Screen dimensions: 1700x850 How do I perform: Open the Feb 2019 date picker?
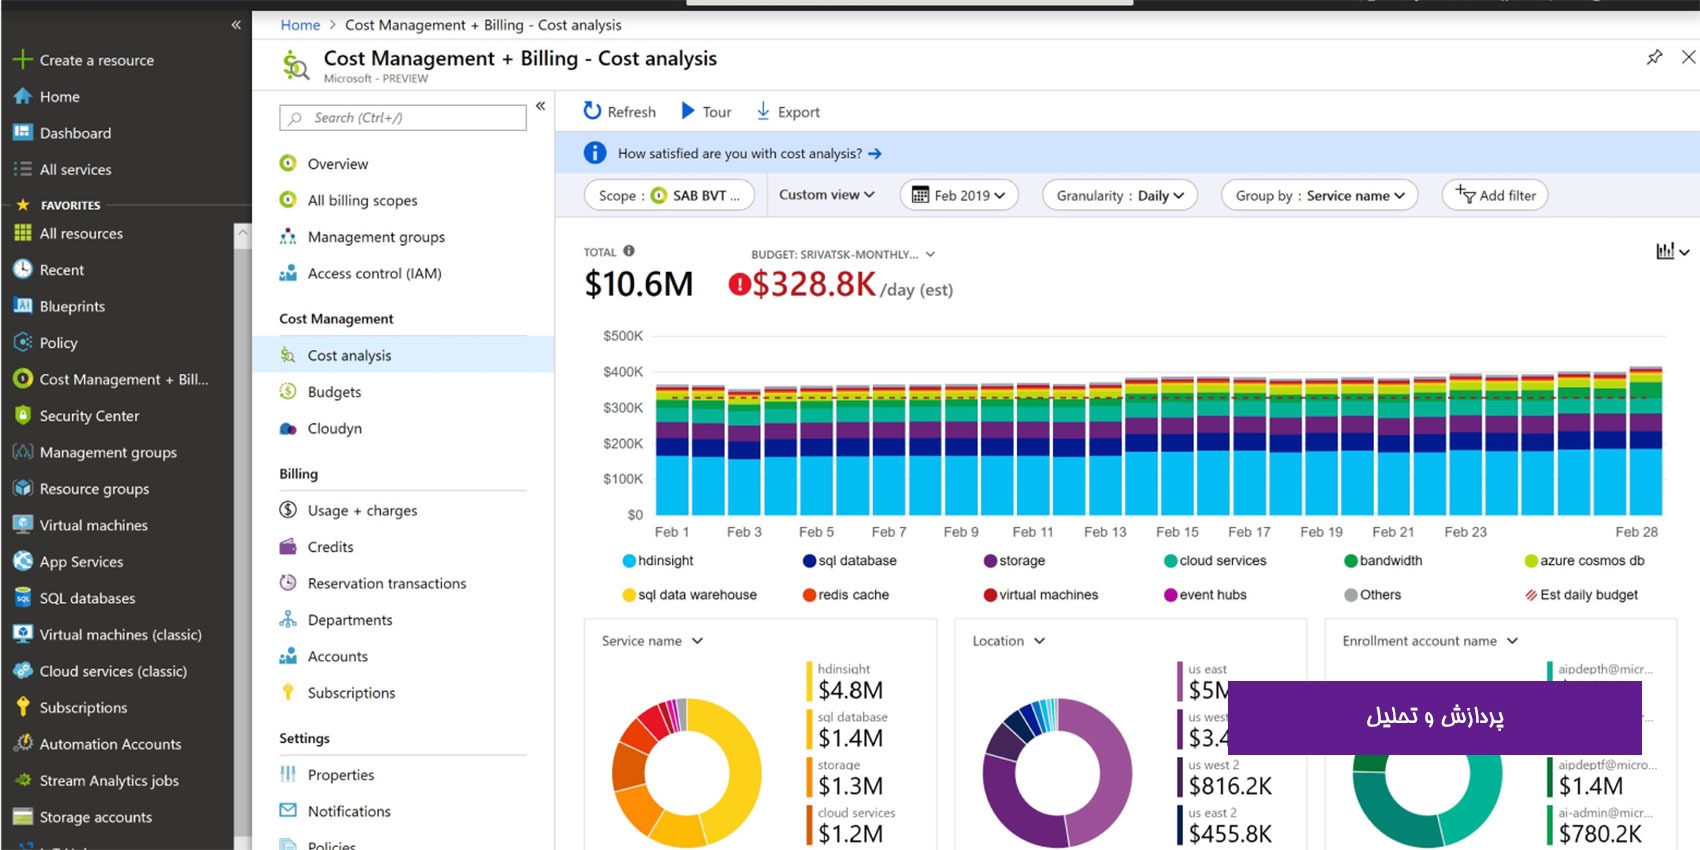click(959, 195)
